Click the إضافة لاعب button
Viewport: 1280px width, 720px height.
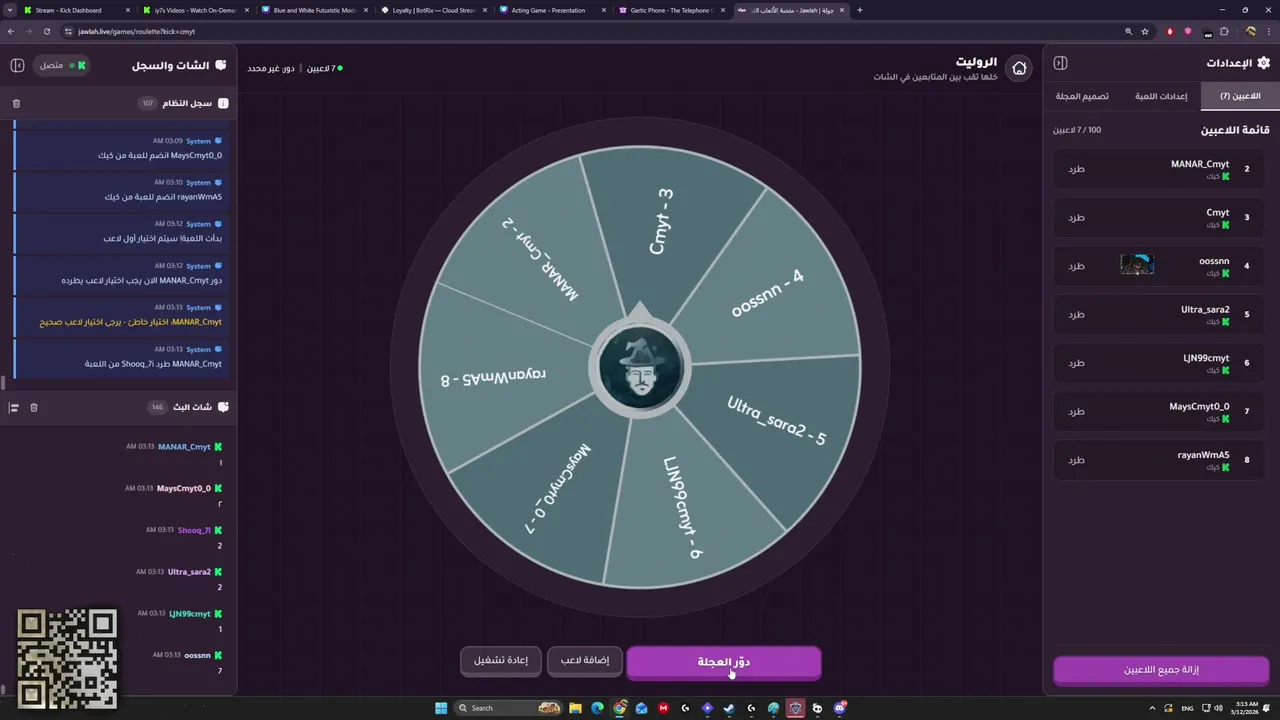point(585,661)
